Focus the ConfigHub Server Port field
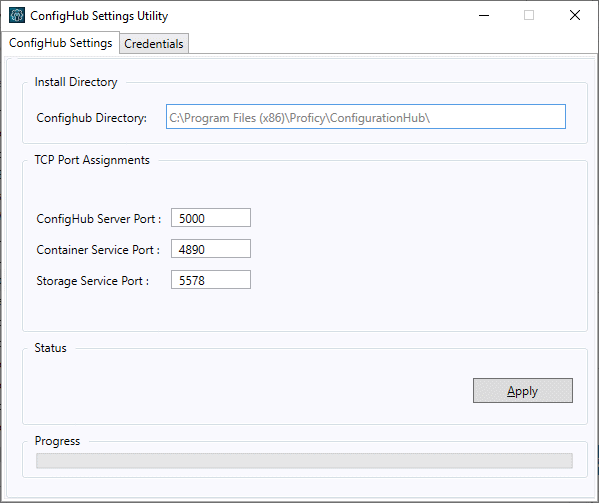 [x=211, y=218]
